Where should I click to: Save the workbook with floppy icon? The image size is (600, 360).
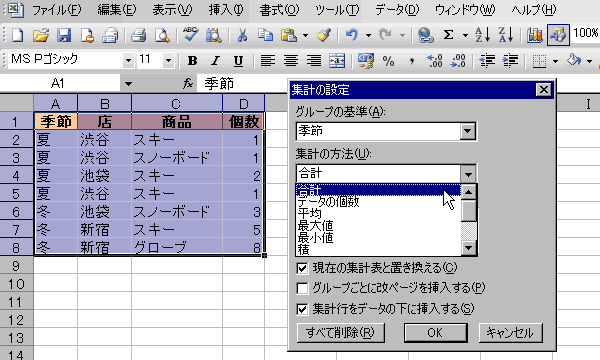tap(64, 35)
